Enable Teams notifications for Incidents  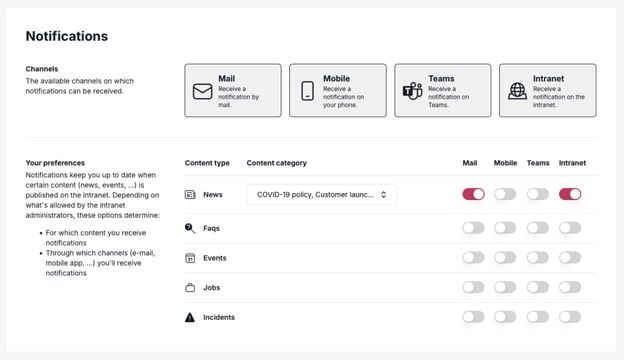coord(538,317)
